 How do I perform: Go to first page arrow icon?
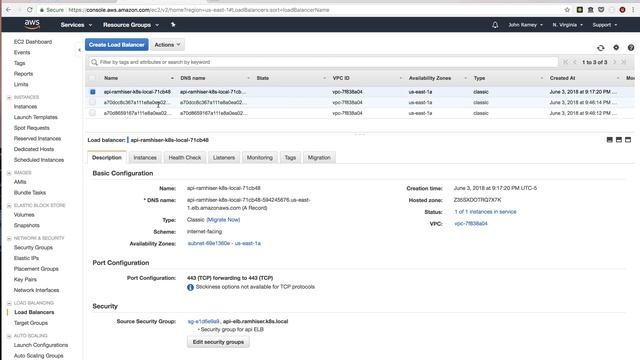click(565, 62)
